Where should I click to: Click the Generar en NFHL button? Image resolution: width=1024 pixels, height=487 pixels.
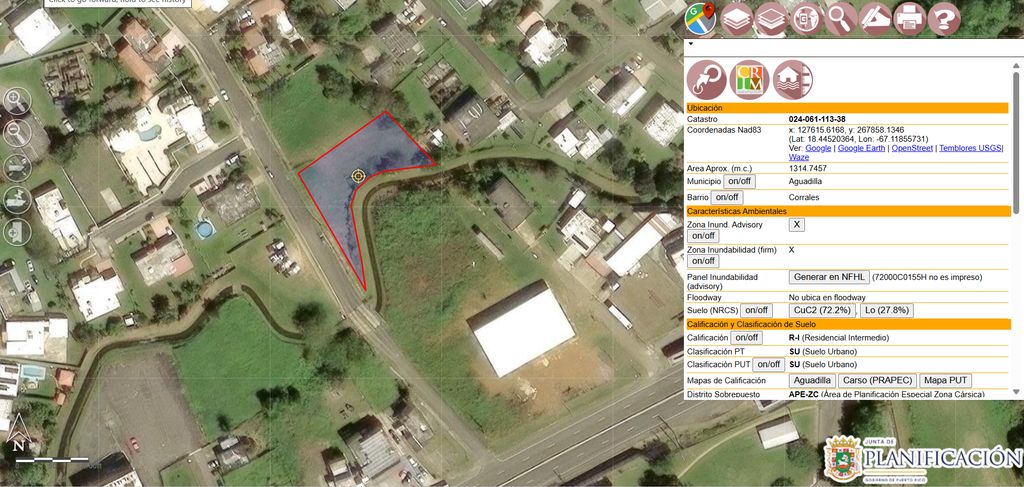click(829, 277)
